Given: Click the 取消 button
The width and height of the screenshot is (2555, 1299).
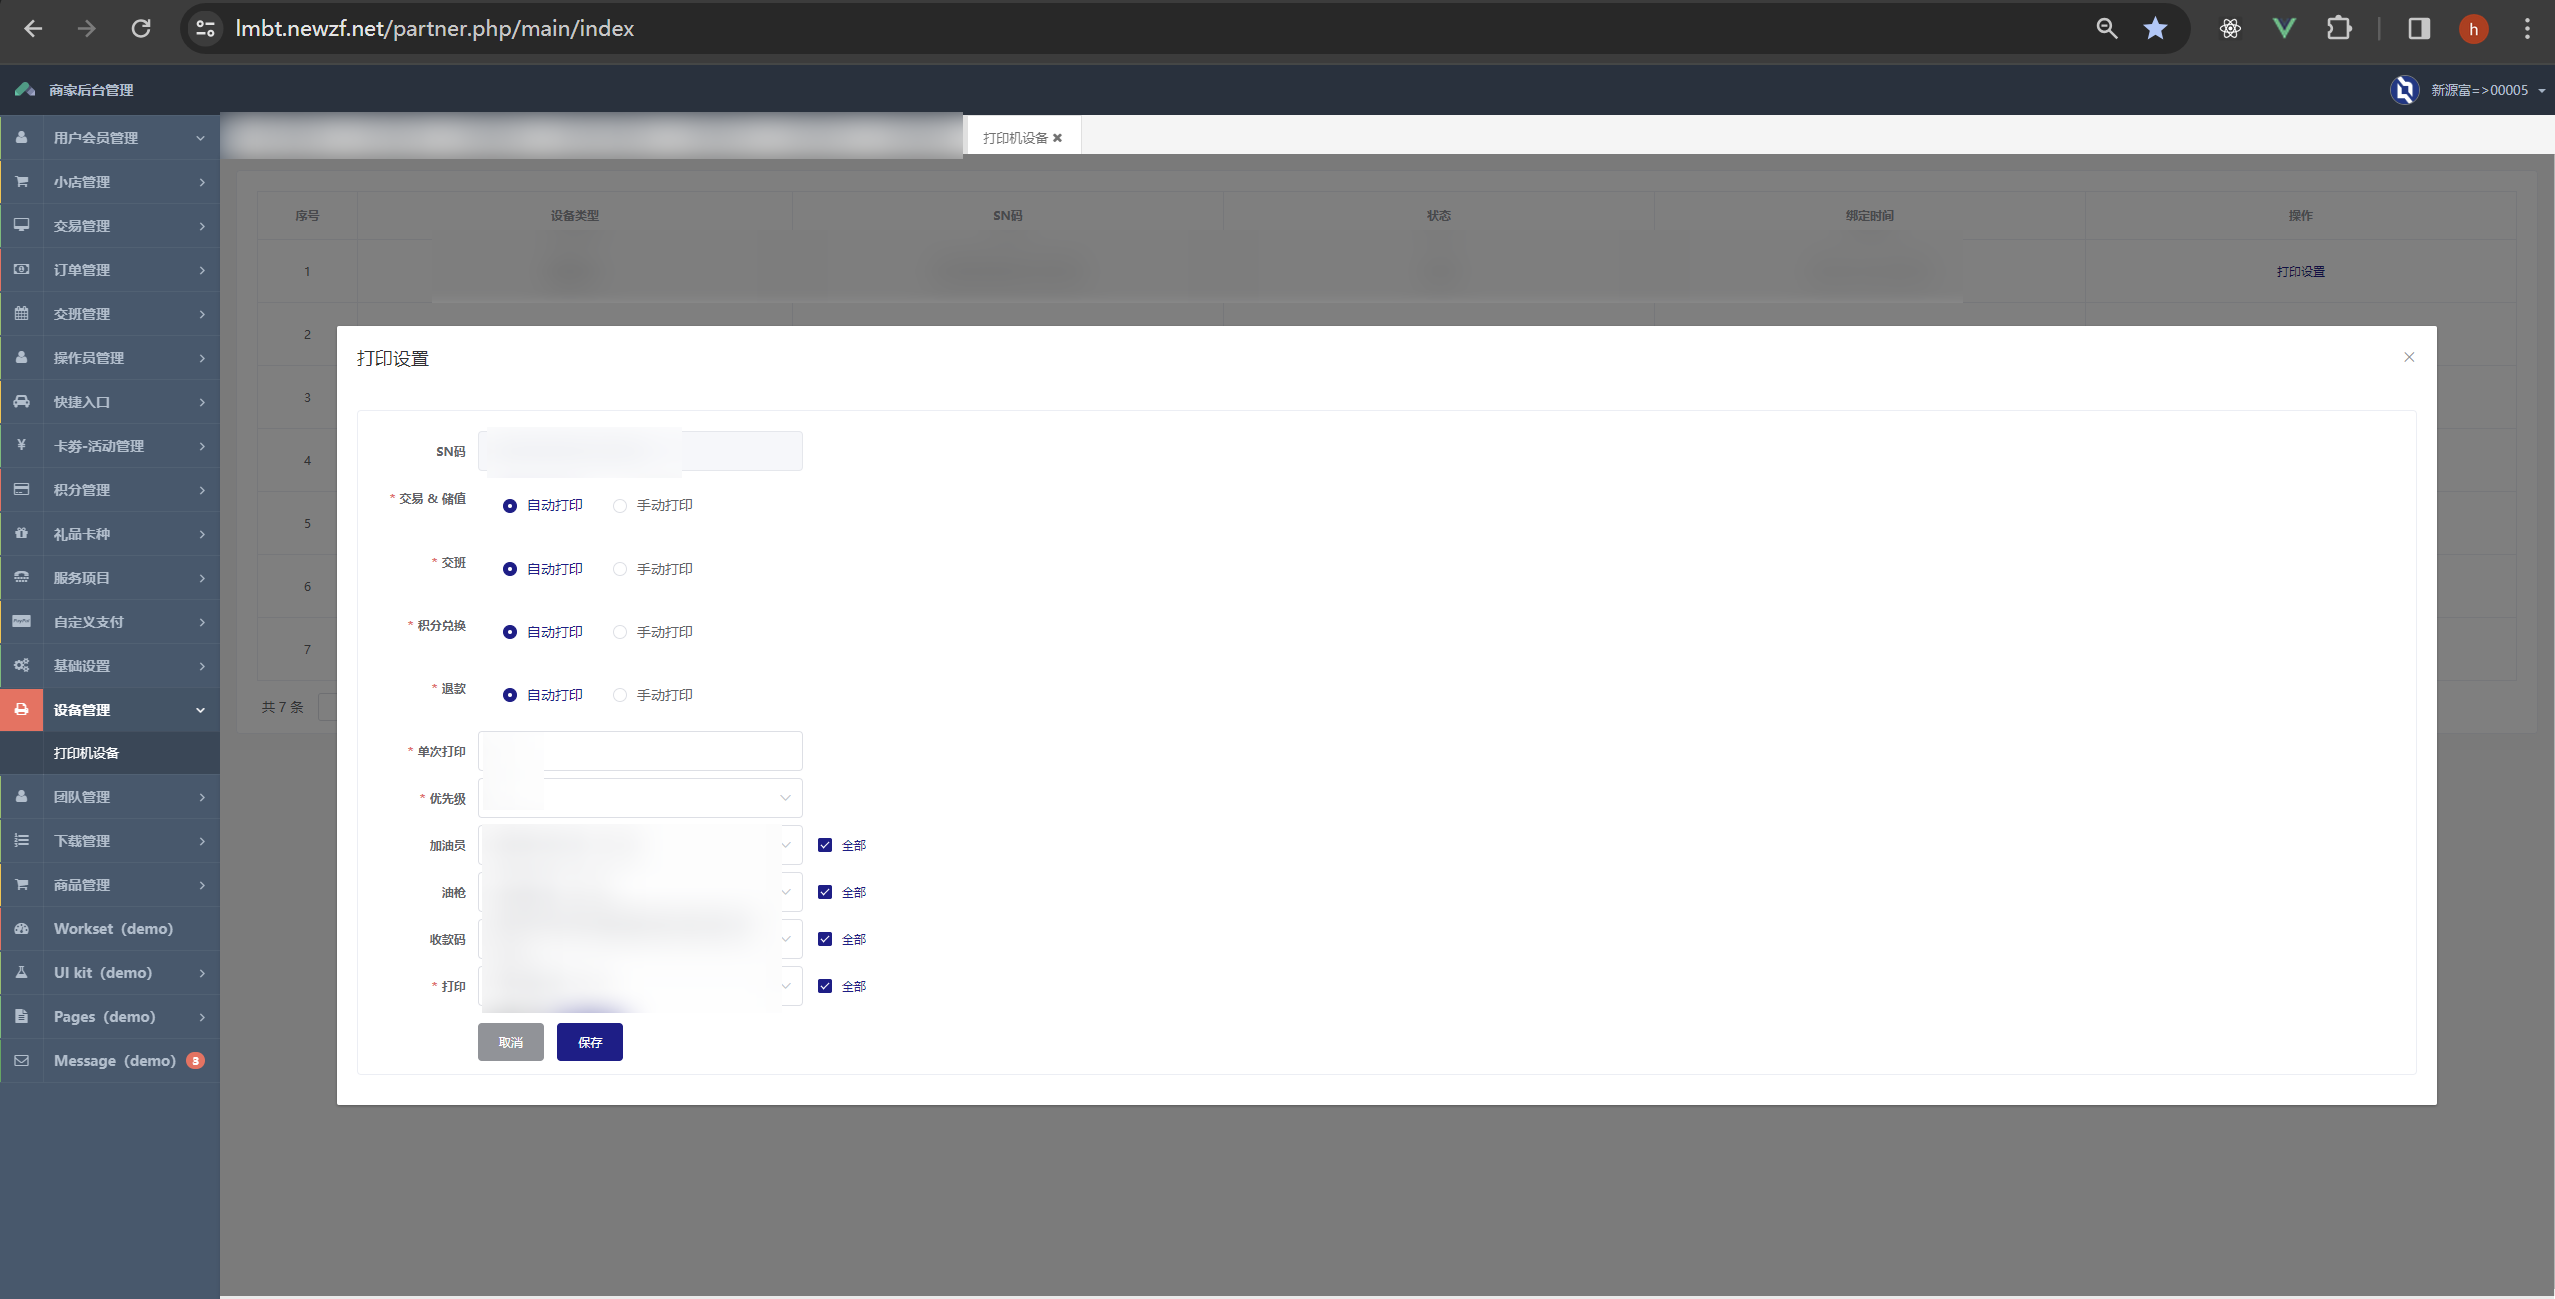Looking at the screenshot, I should coord(511,1042).
